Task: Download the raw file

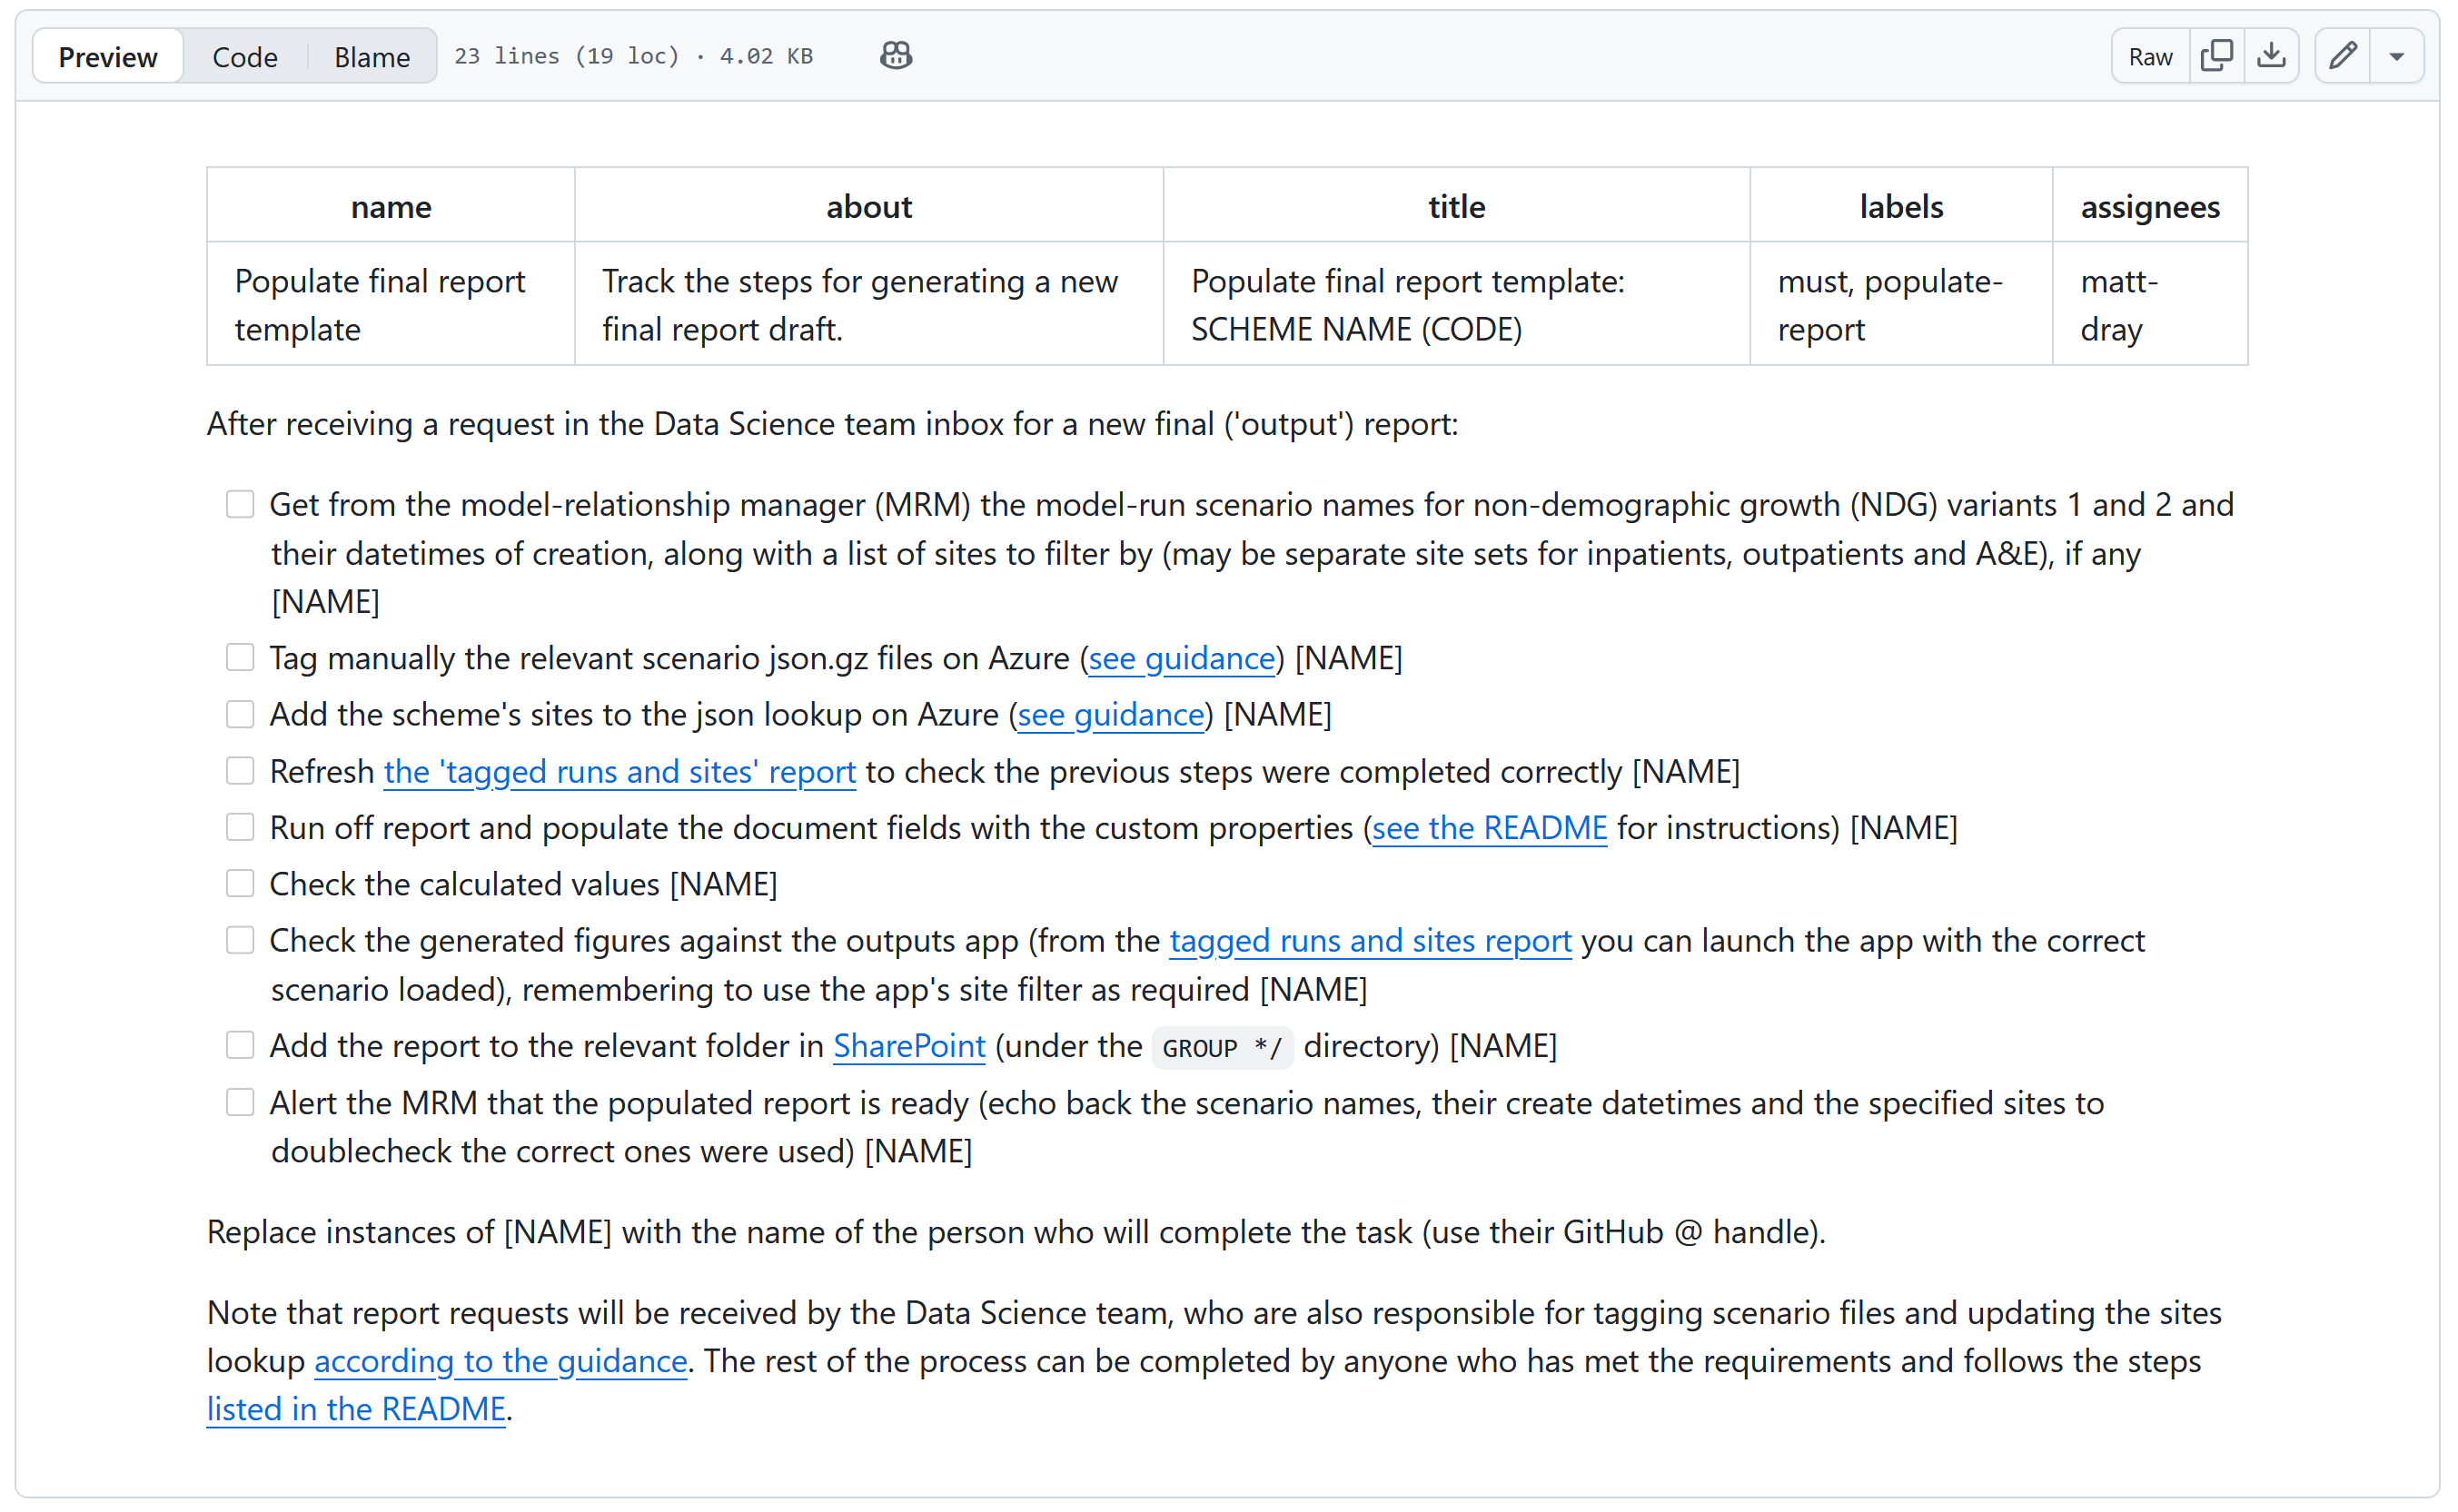Action: tap(2271, 56)
